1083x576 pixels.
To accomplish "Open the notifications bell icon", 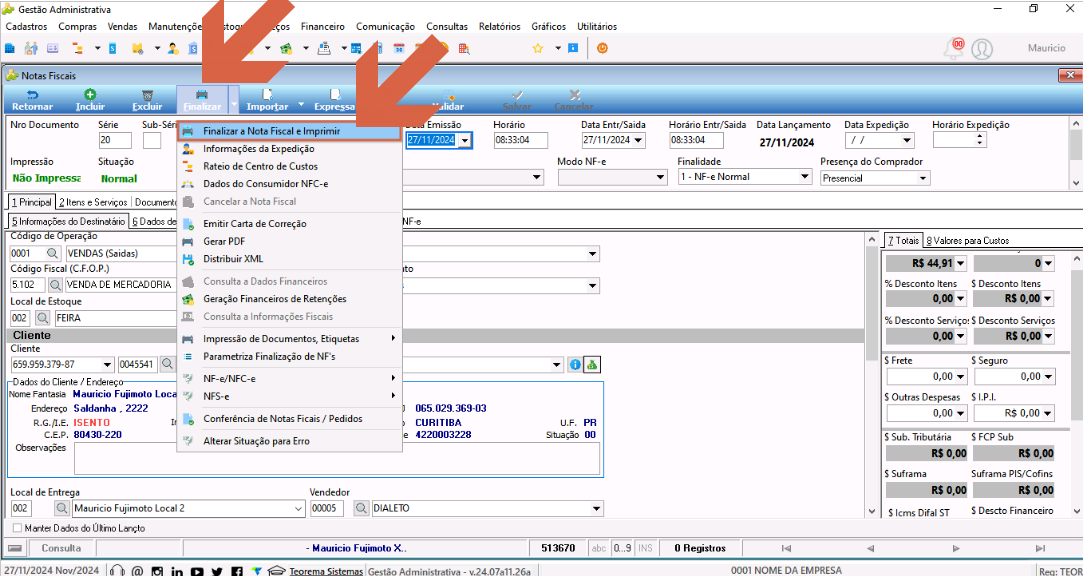I will [954, 48].
